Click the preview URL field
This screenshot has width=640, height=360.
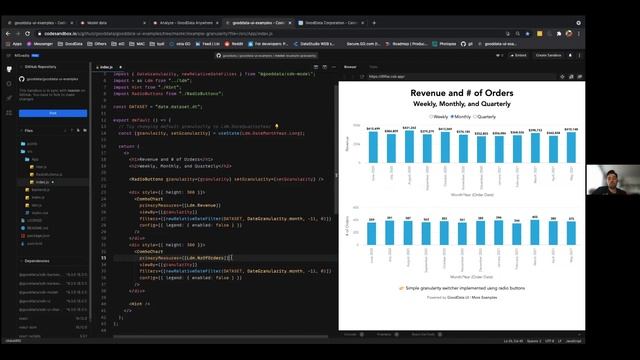[x=461, y=77]
